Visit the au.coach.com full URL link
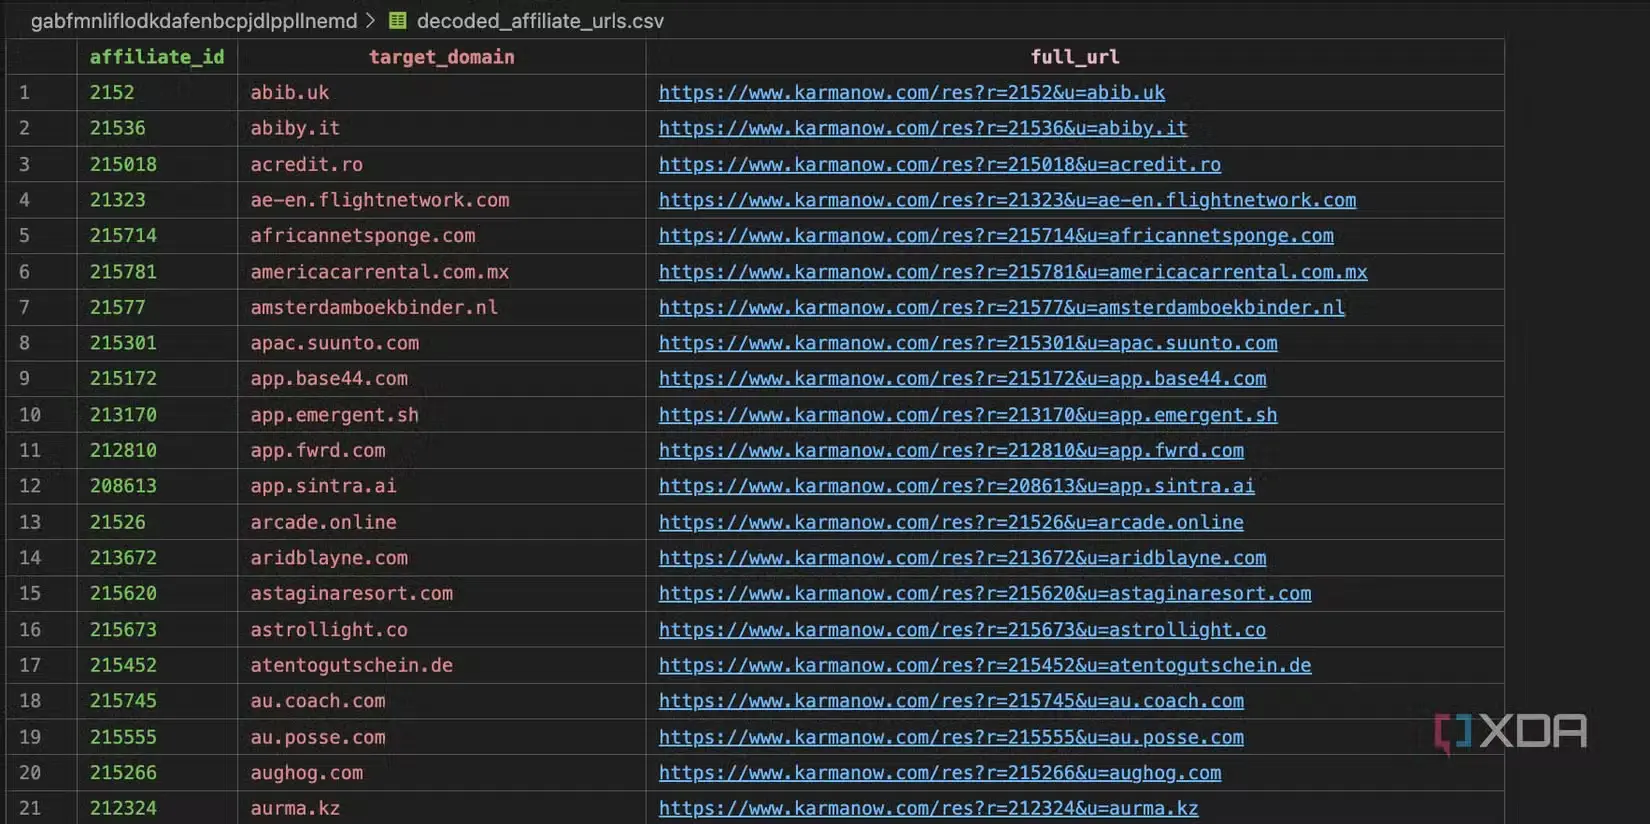Viewport: 1650px width, 824px height. (951, 701)
